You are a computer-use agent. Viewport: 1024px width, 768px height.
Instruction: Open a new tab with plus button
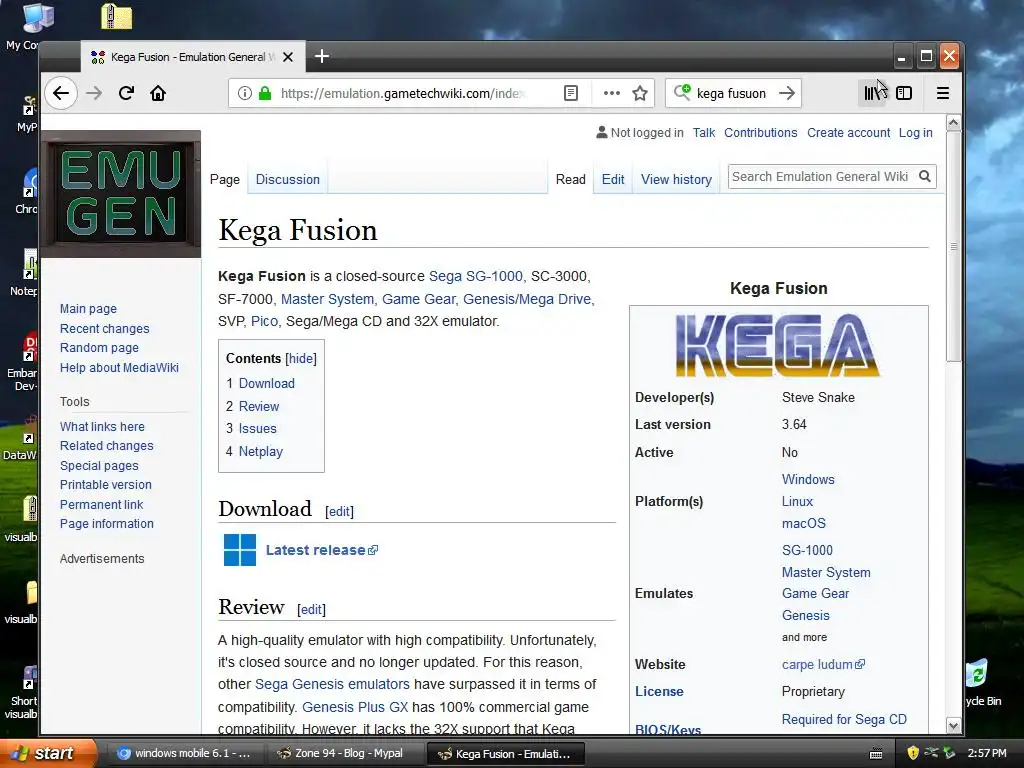[x=321, y=56]
